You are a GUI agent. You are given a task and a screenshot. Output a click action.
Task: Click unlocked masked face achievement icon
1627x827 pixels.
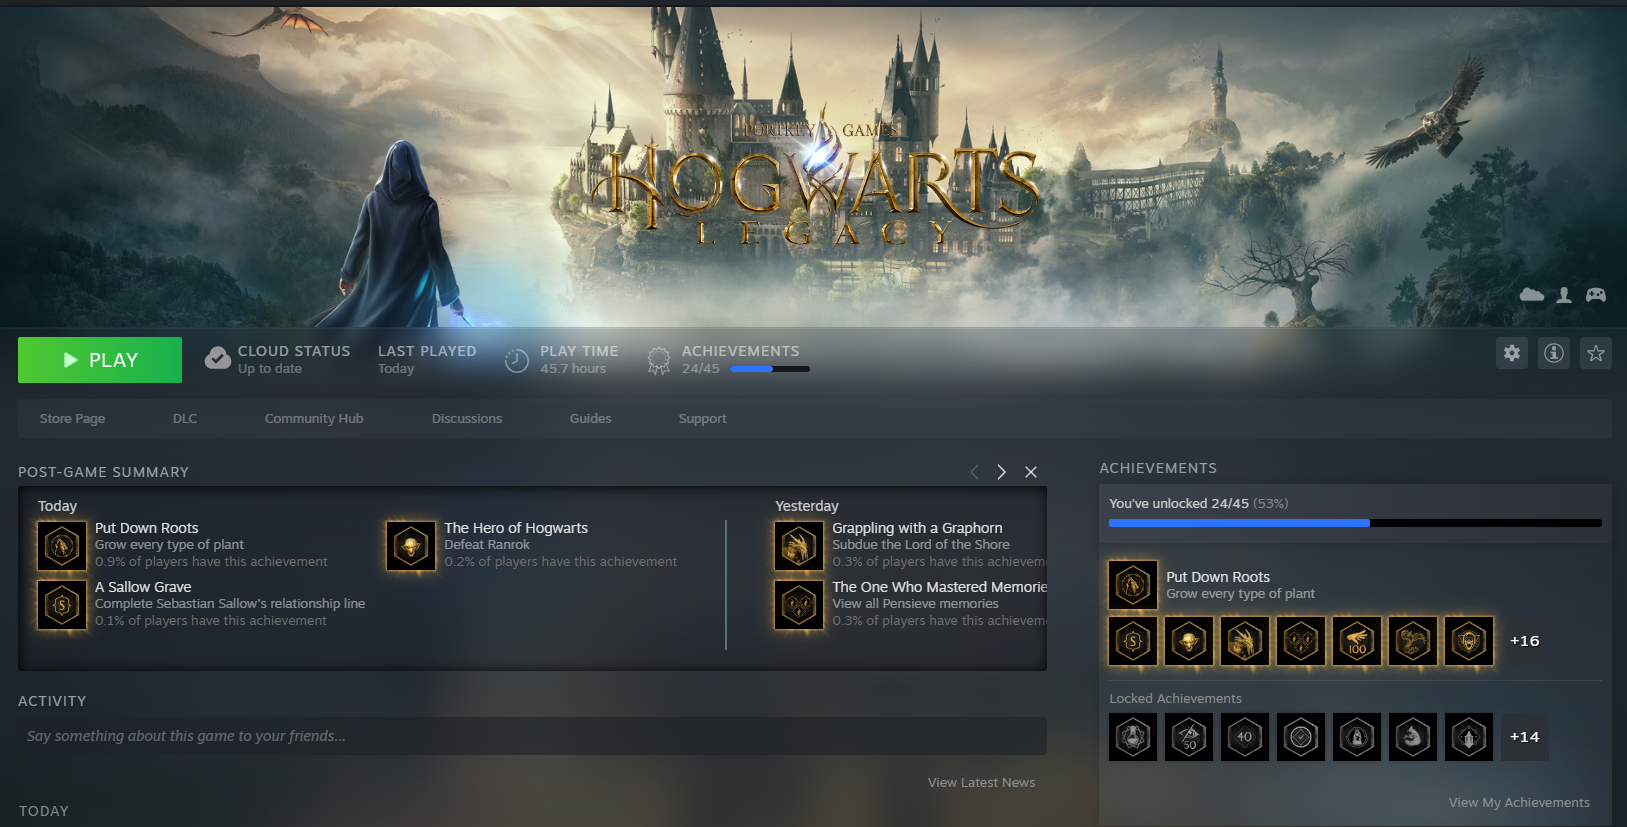pos(1469,641)
